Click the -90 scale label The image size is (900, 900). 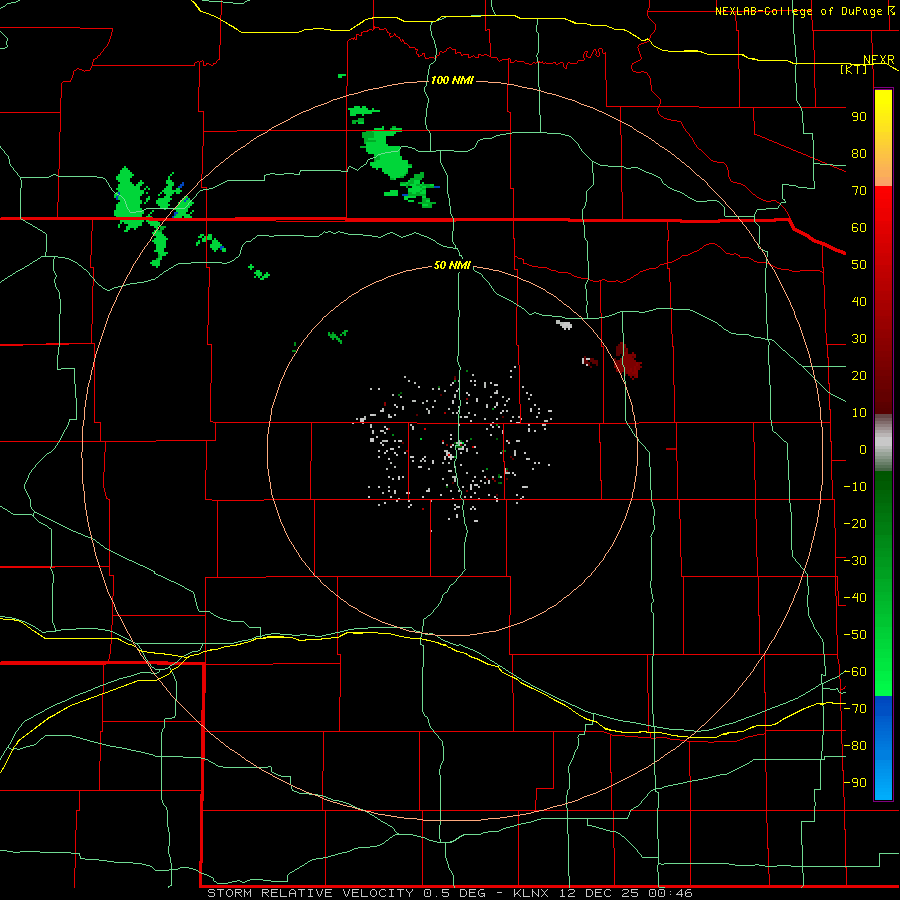(x=855, y=783)
